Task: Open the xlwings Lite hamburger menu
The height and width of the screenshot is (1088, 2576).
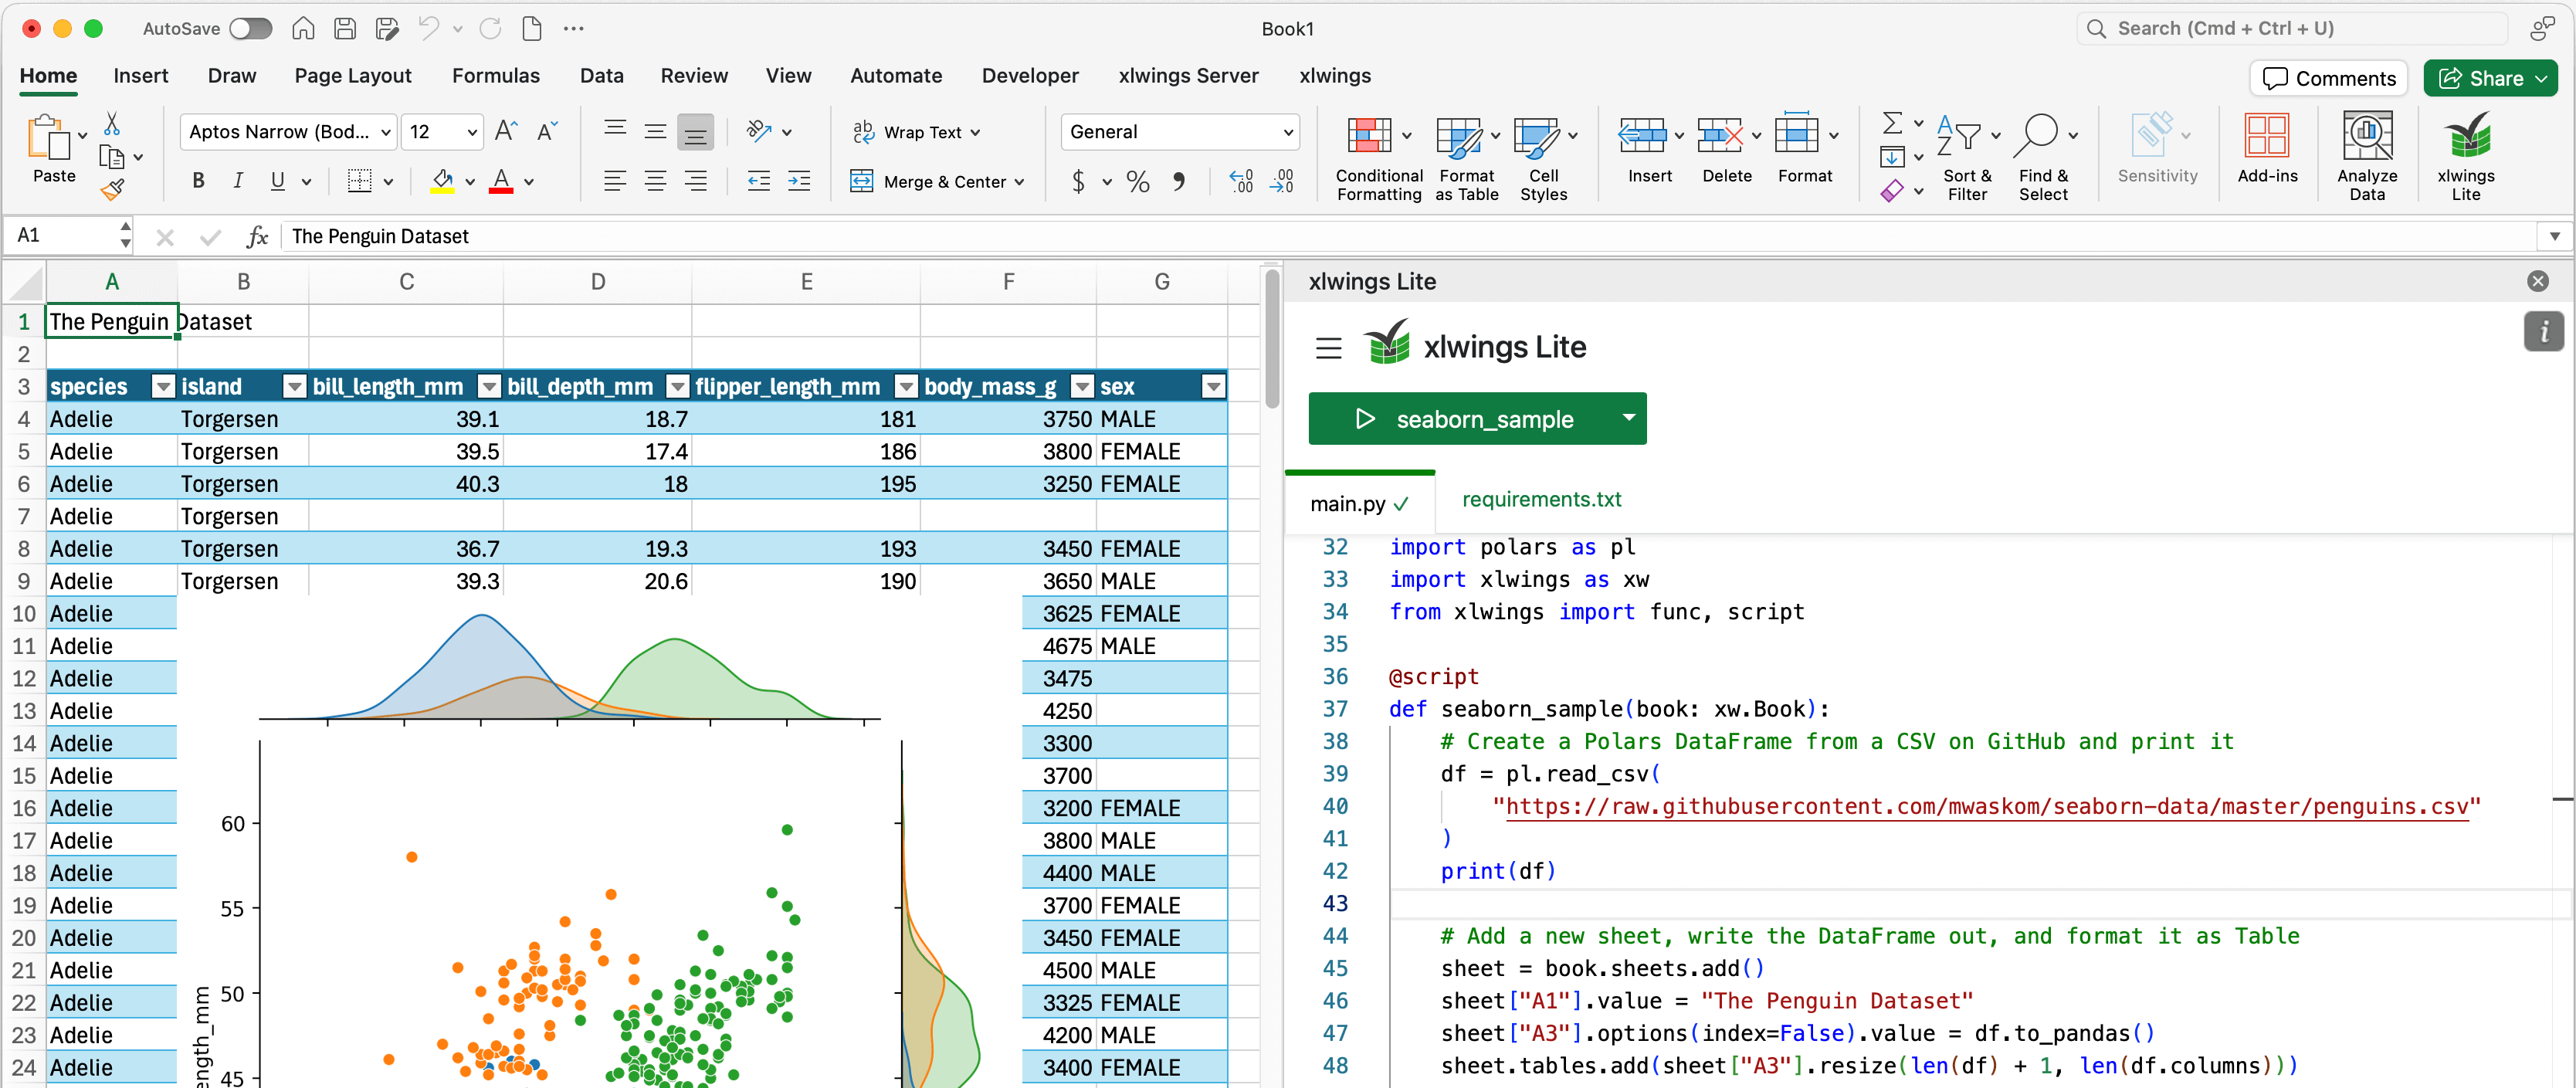Action: (x=1328, y=348)
